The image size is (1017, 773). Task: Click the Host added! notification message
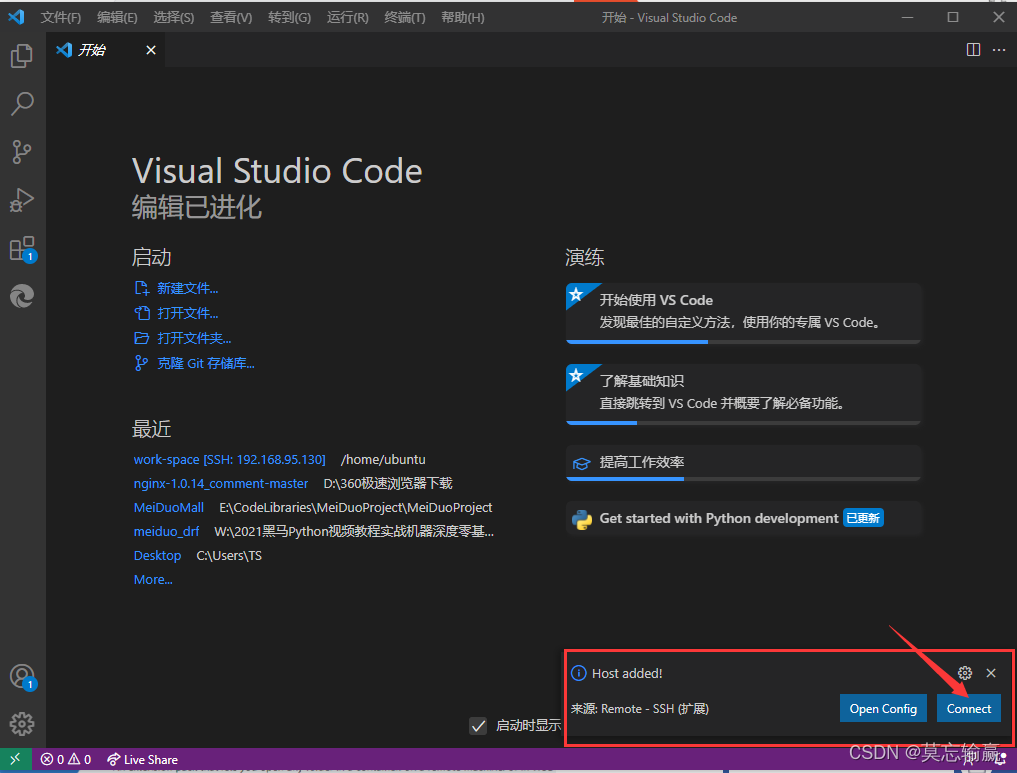point(627,673)
